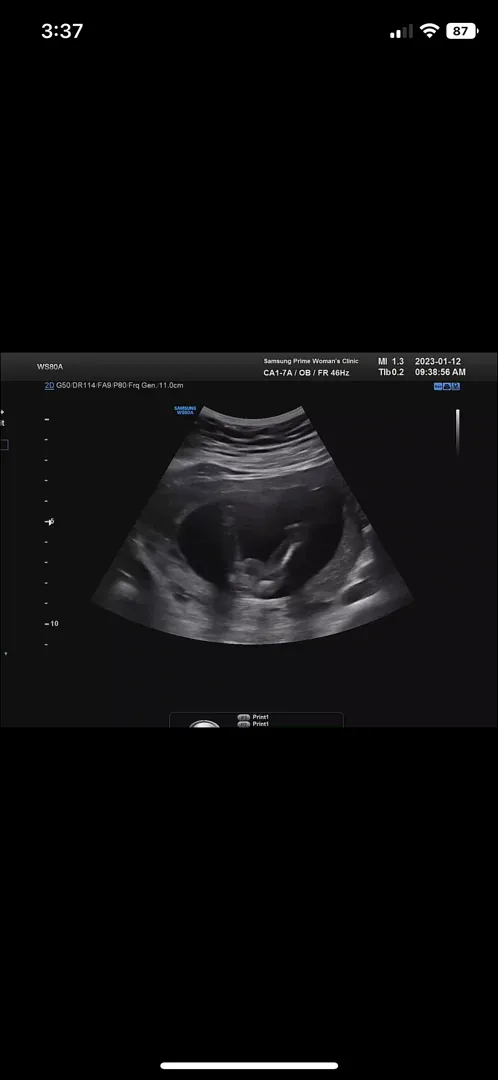
Task: Tap the phone's home indicator bar
Action: coord(249,1066)
